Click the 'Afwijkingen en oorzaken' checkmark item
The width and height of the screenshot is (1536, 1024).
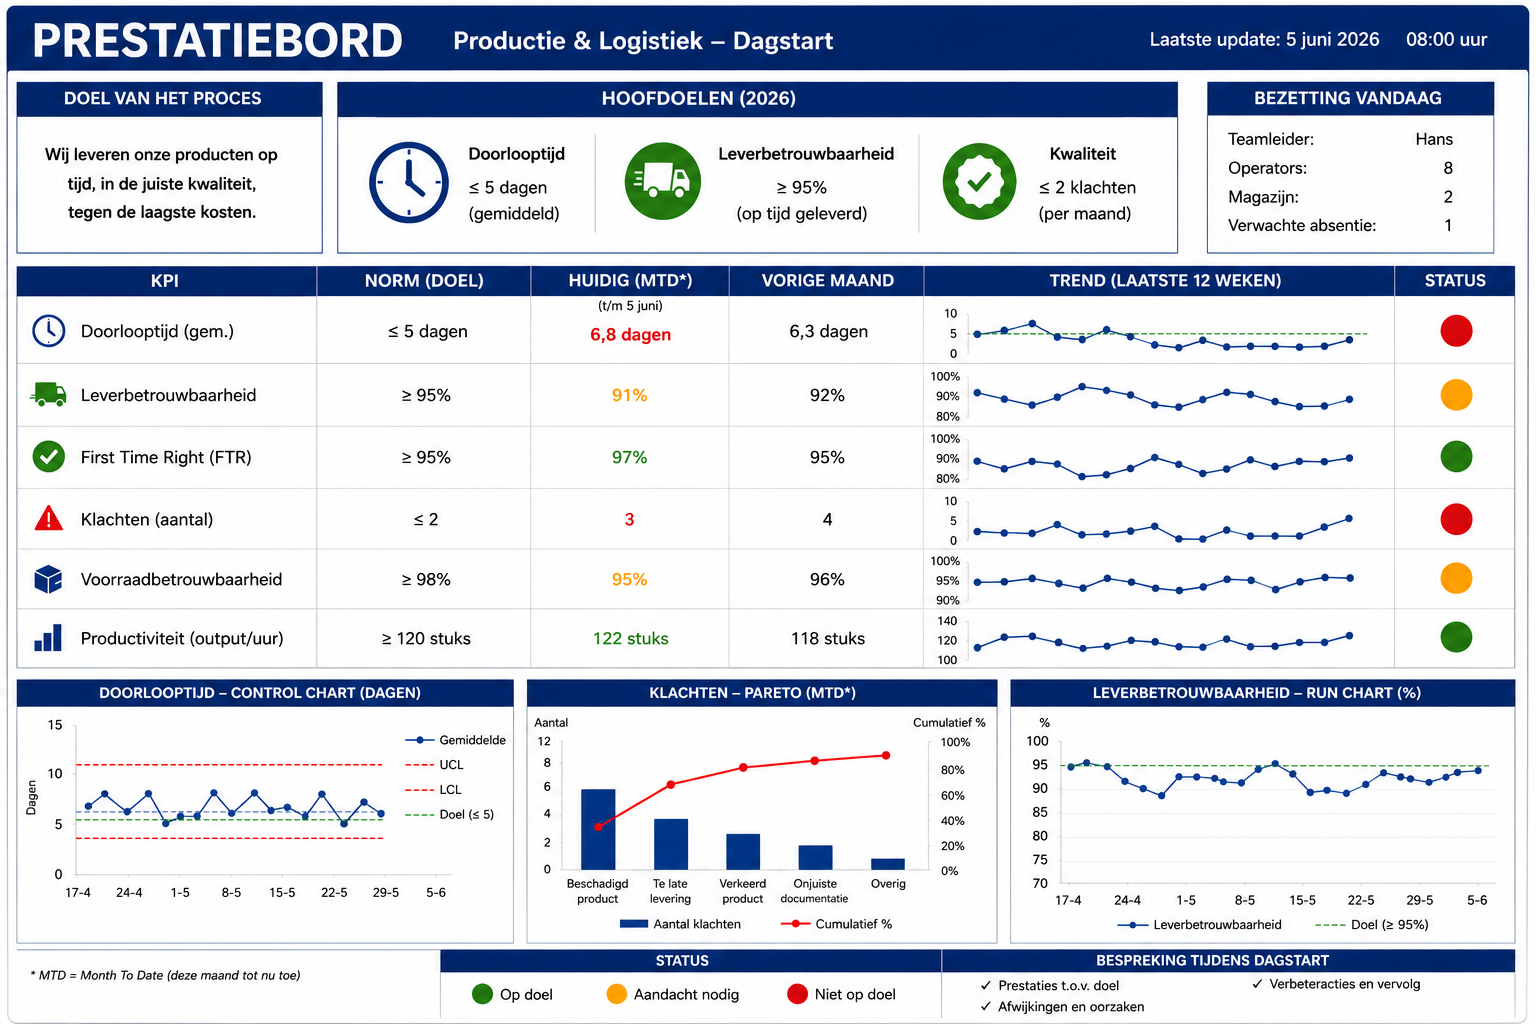tap(1062, 1007)
